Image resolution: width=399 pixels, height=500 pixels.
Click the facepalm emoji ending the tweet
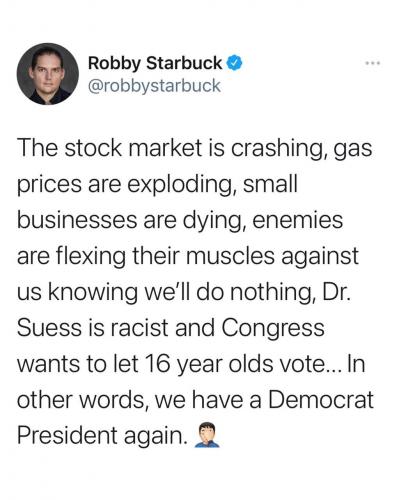pos(207,435)
